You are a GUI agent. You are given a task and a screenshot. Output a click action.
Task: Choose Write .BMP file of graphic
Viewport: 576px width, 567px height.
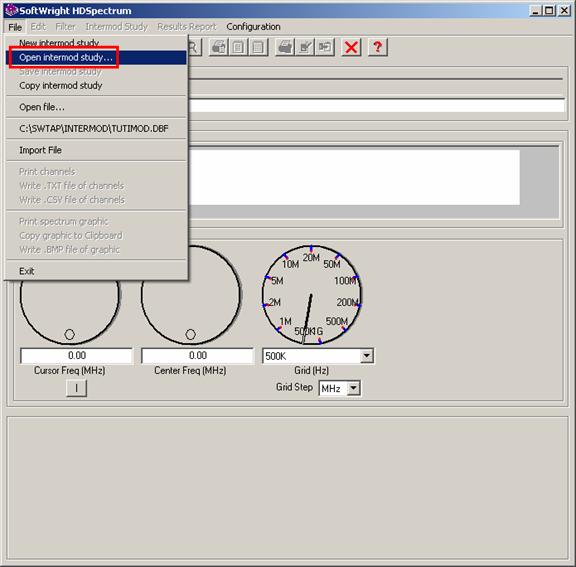96,250
